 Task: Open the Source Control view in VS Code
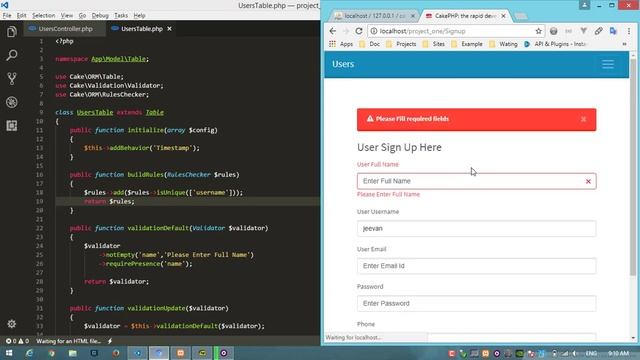pyautogui.click(x=12, y=78)
